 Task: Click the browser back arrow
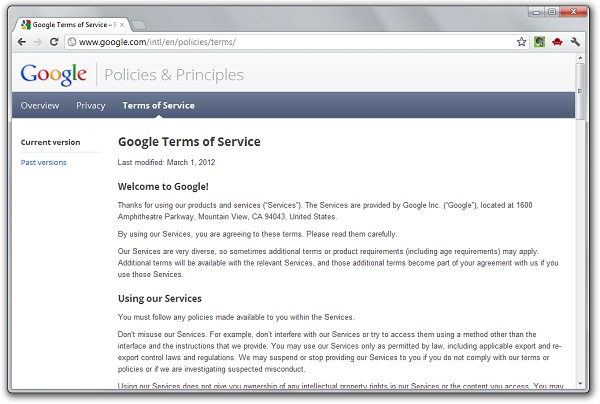click(x=22, y=43)
